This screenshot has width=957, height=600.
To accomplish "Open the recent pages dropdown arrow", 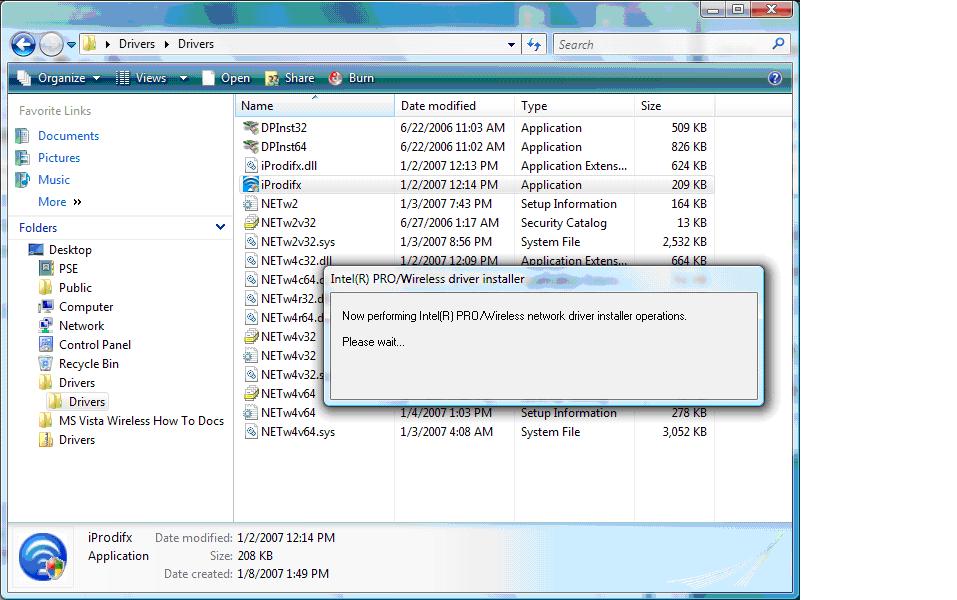I will pyautogui.click(x=71, y=45).
